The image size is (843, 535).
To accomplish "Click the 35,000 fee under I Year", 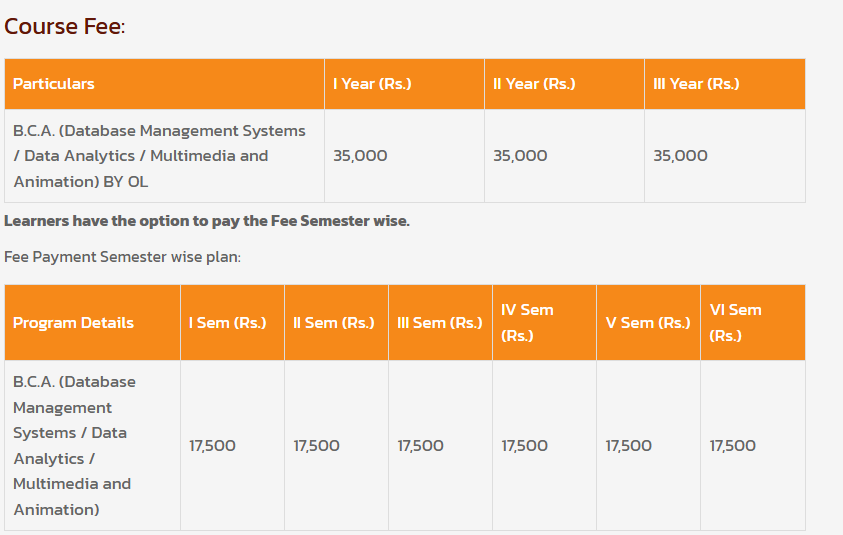I will pyautogui.click(x=360, y=156).
